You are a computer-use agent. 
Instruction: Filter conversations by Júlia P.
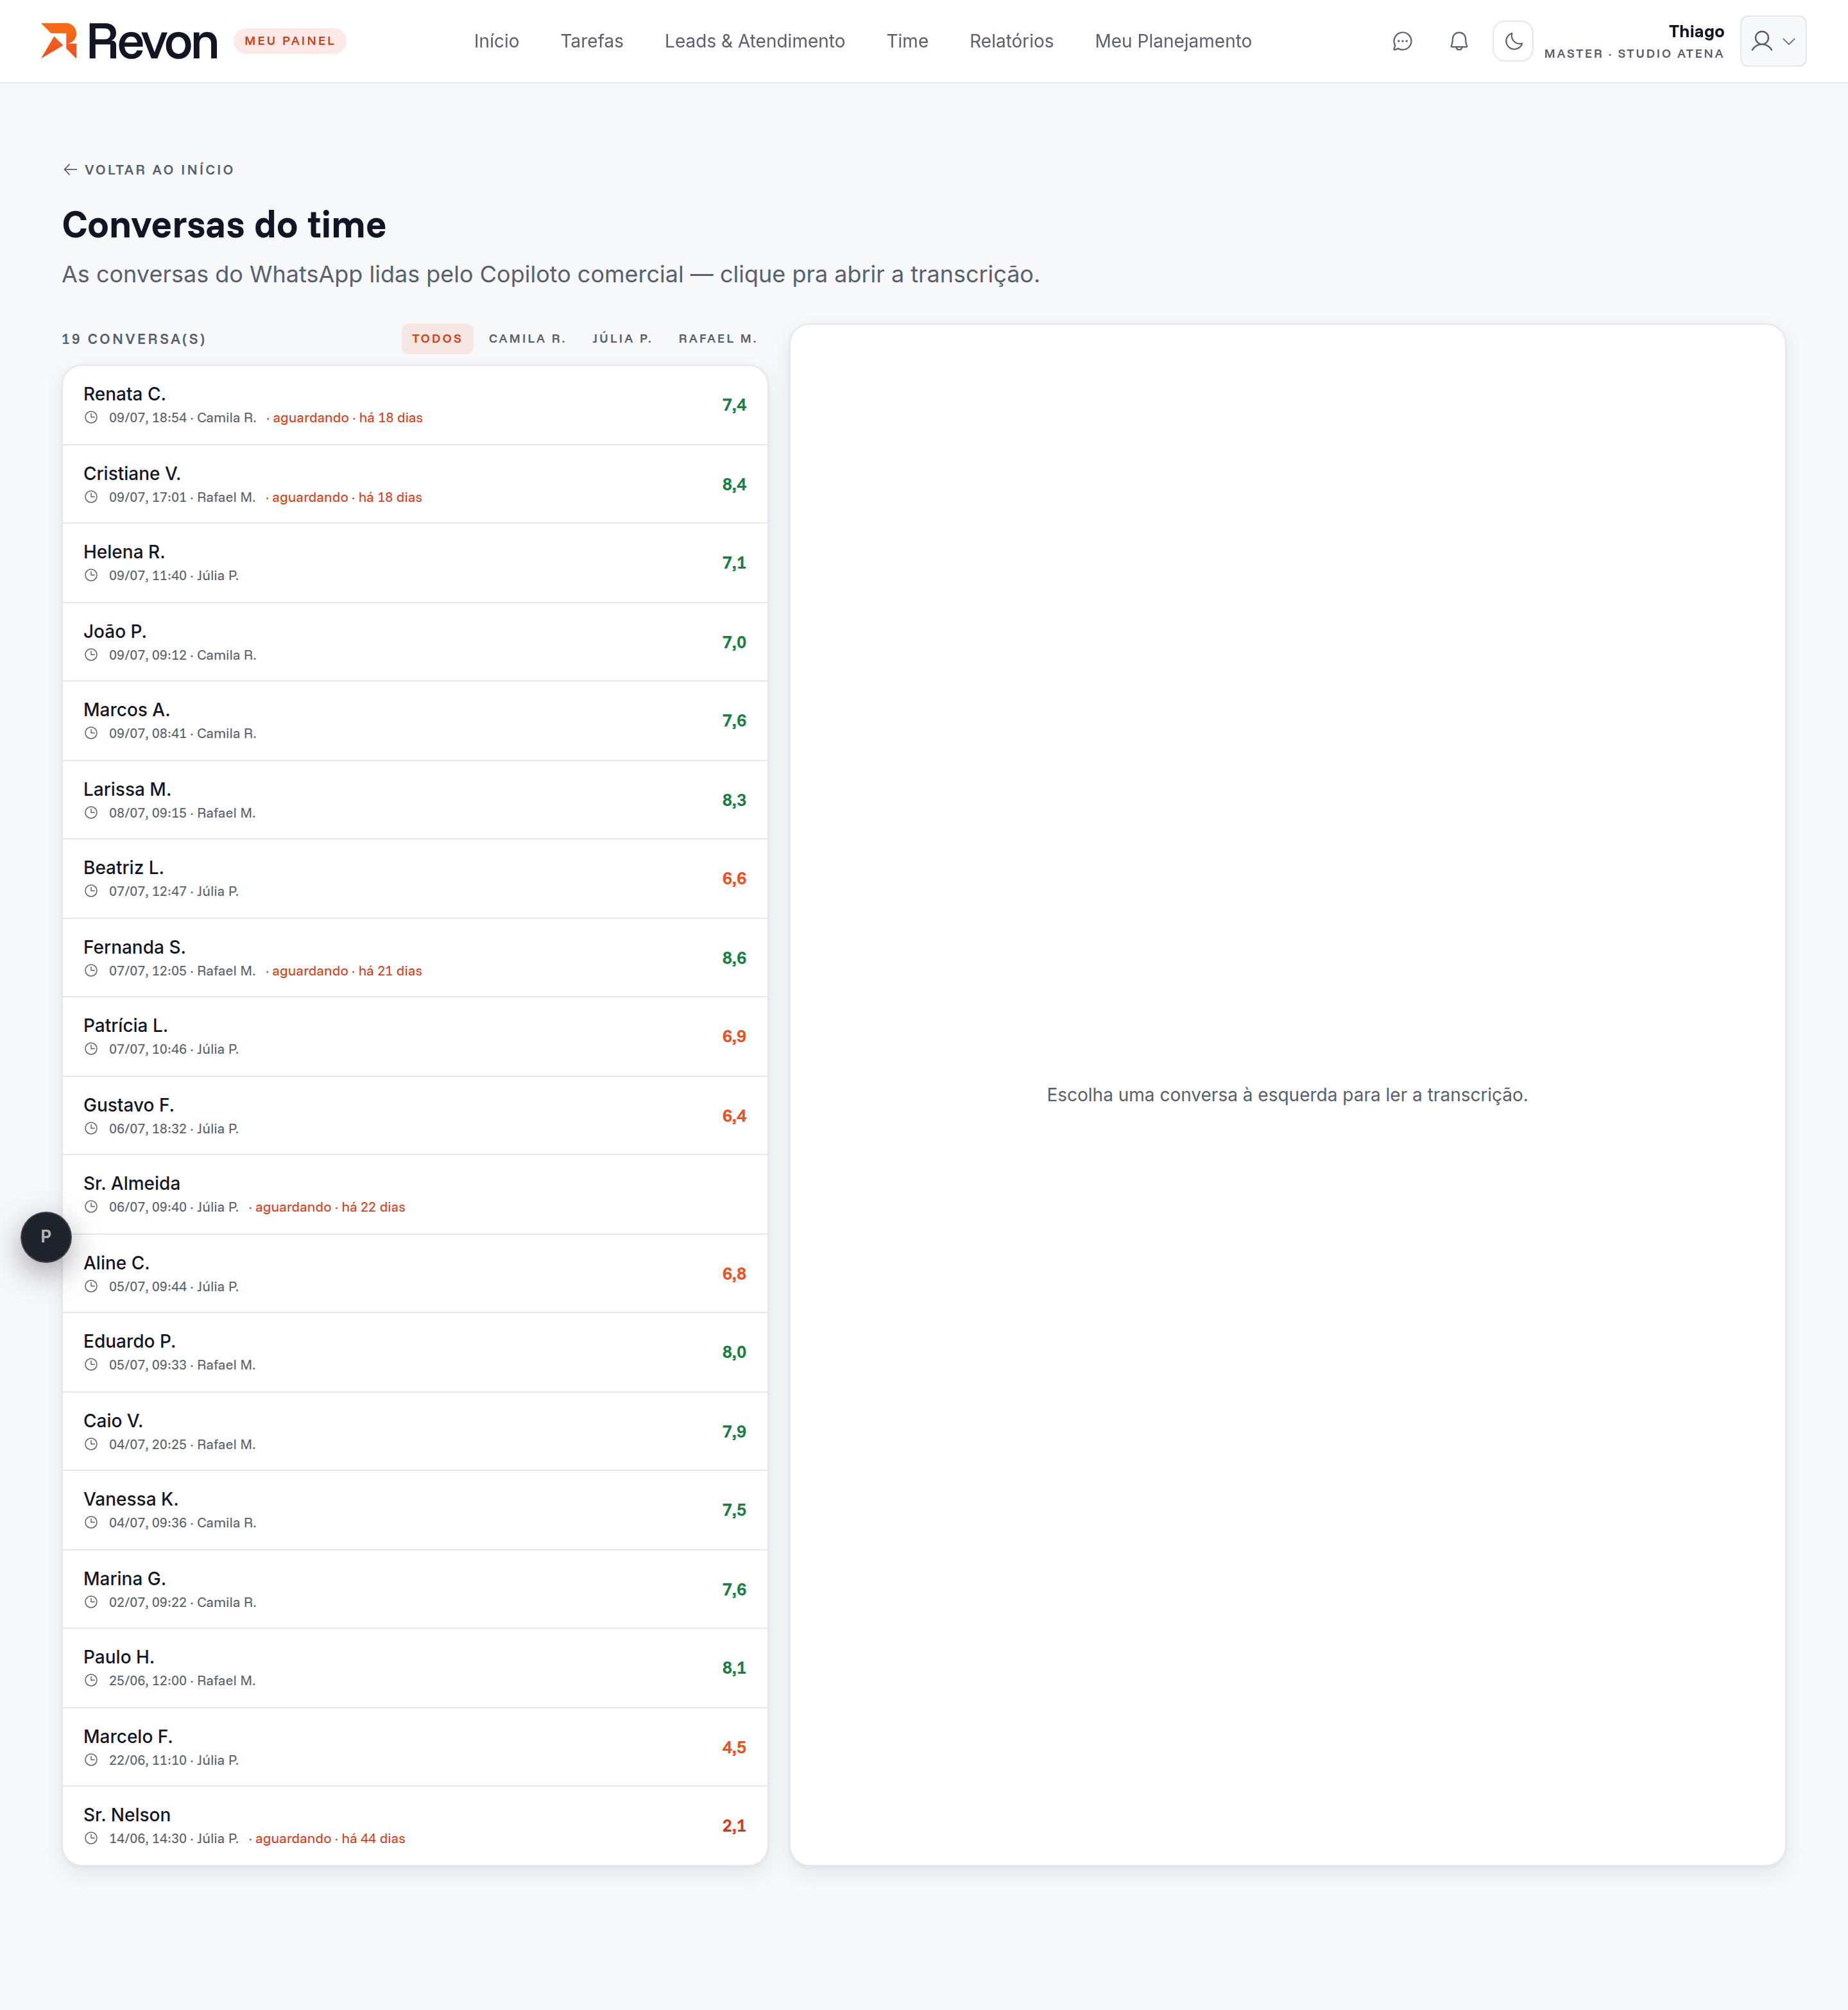622,339
